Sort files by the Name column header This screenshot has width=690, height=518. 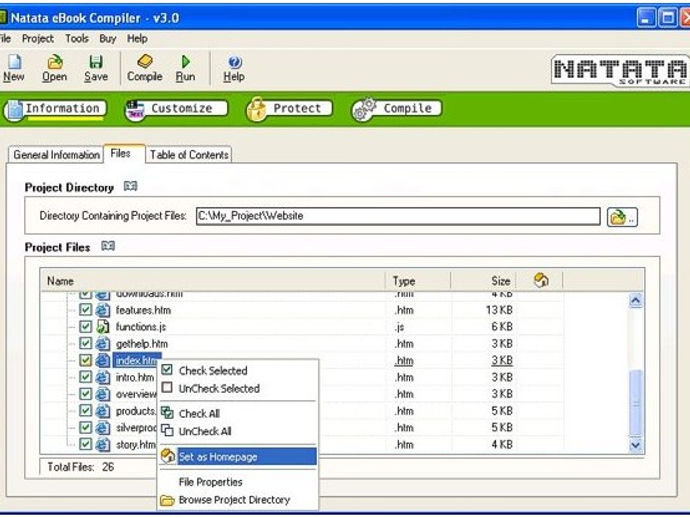tap(213, 281)
